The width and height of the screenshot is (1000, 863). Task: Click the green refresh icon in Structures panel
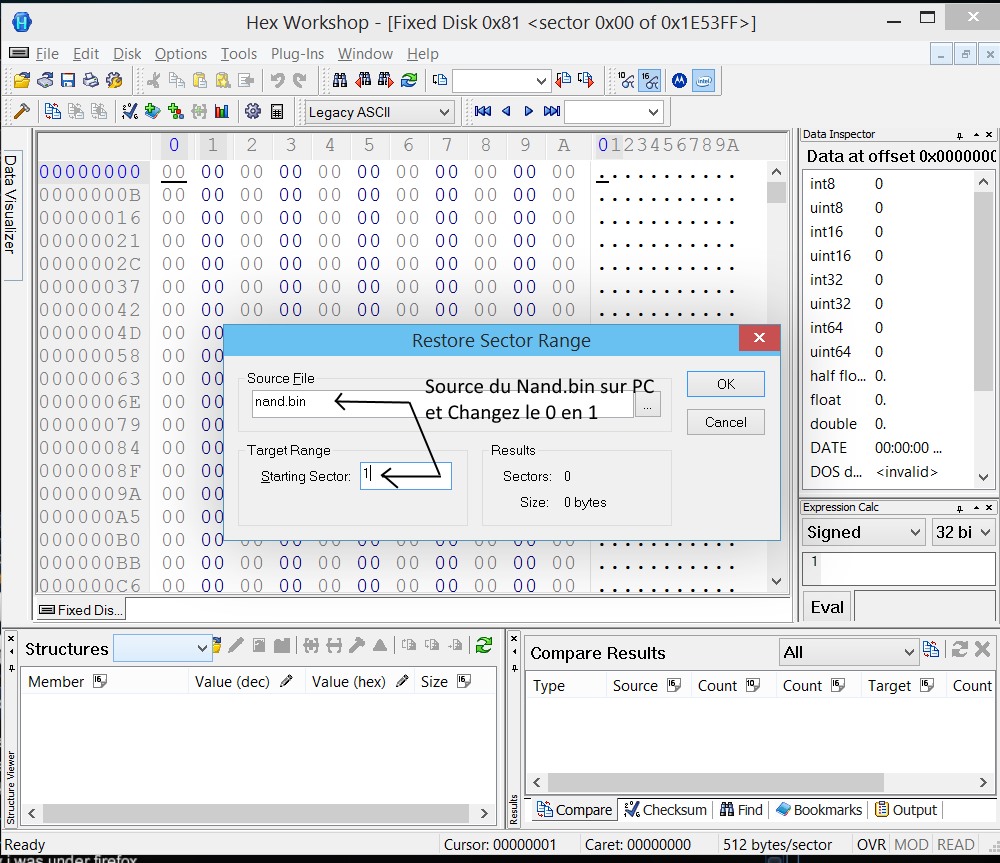pos(484,646)
